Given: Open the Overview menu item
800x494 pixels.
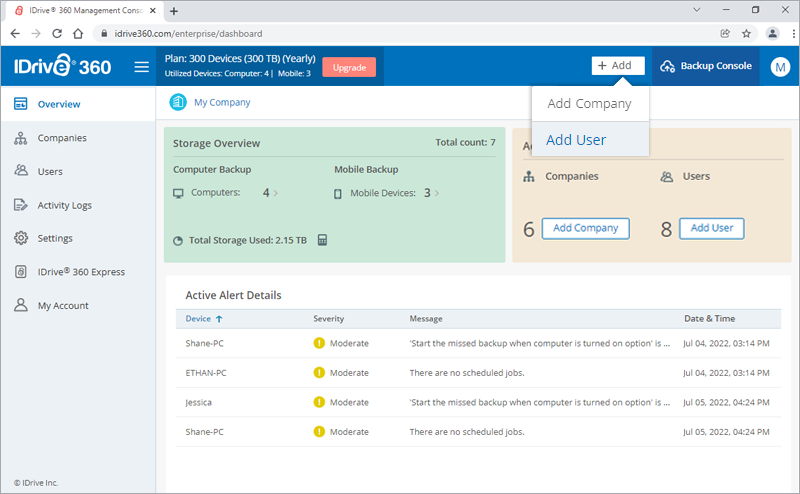Looking at the screenshot, I should [78, 104].
